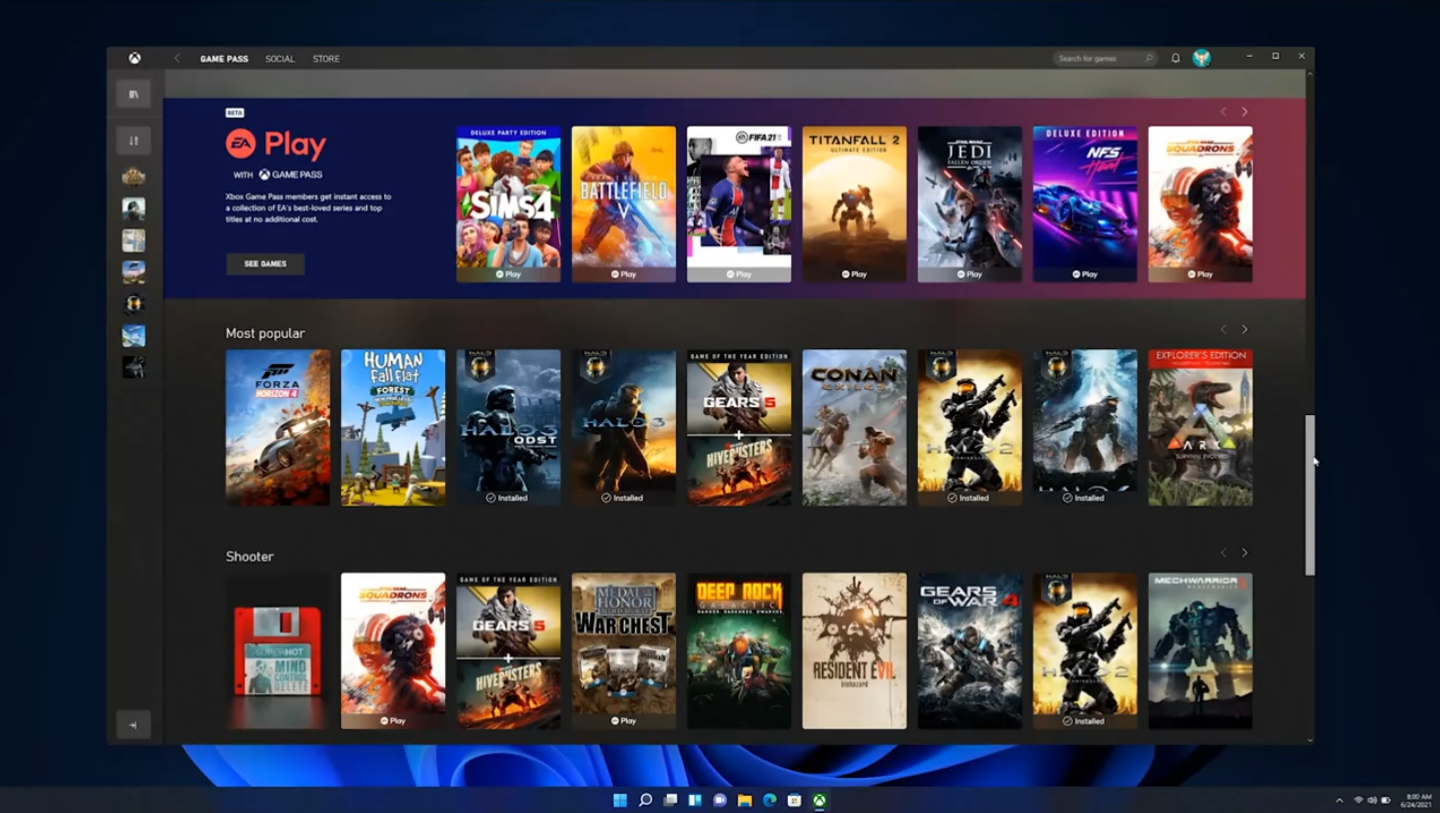Show hidden tray icons with the chevron
This screenshot has height=813, width=1440.
pos(1339,800)
